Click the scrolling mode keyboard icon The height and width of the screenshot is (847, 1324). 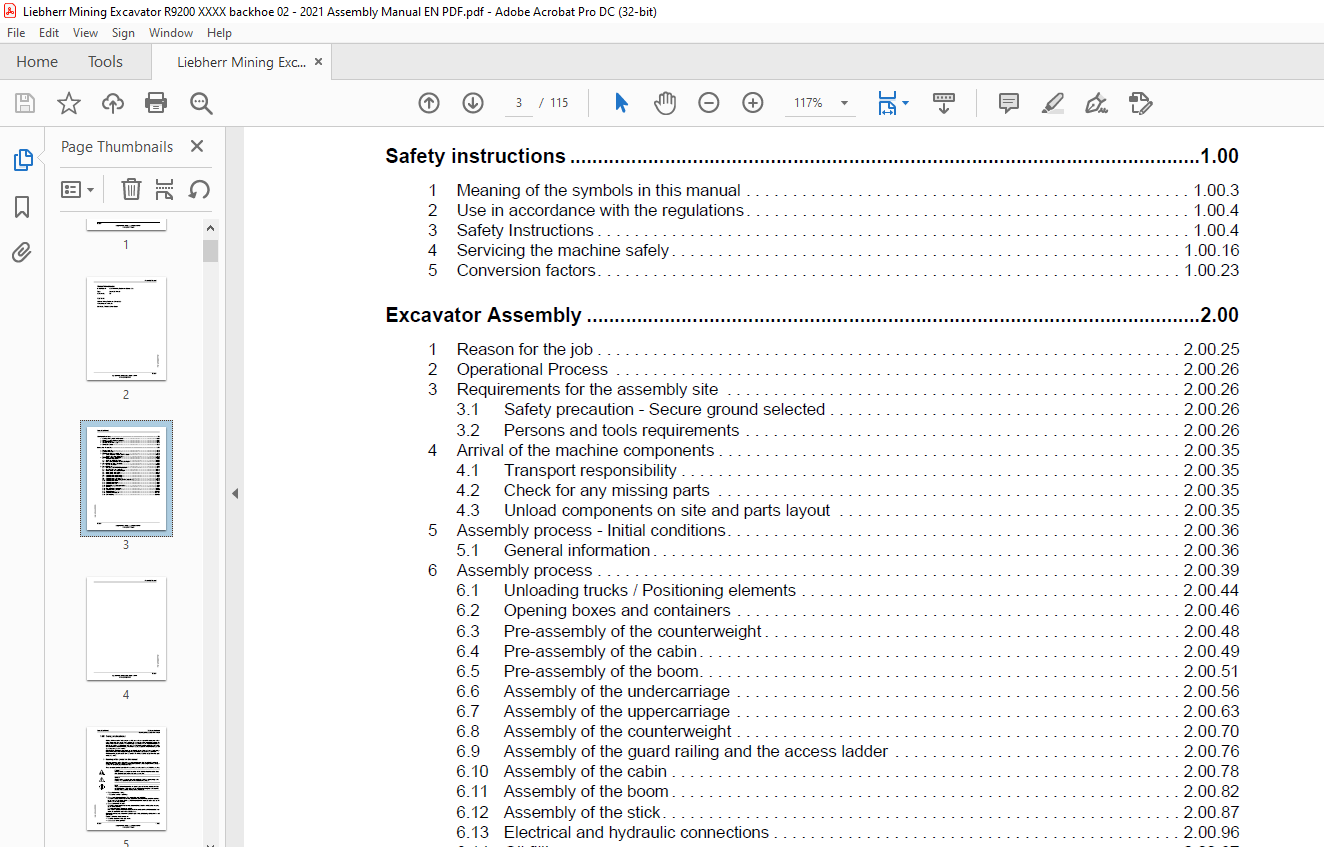coord(944,103)
